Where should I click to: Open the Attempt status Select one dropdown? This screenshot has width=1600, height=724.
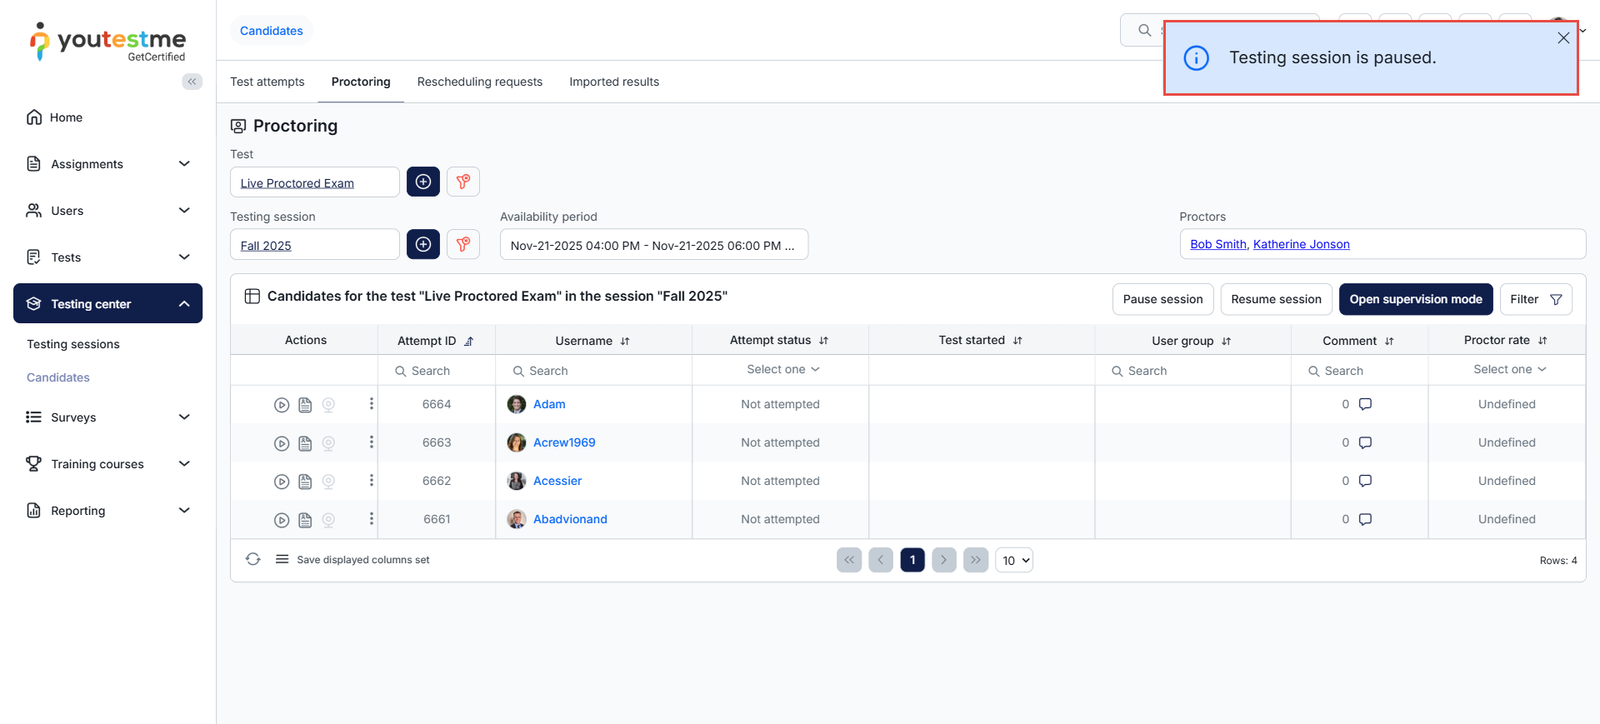pos(782,370)
